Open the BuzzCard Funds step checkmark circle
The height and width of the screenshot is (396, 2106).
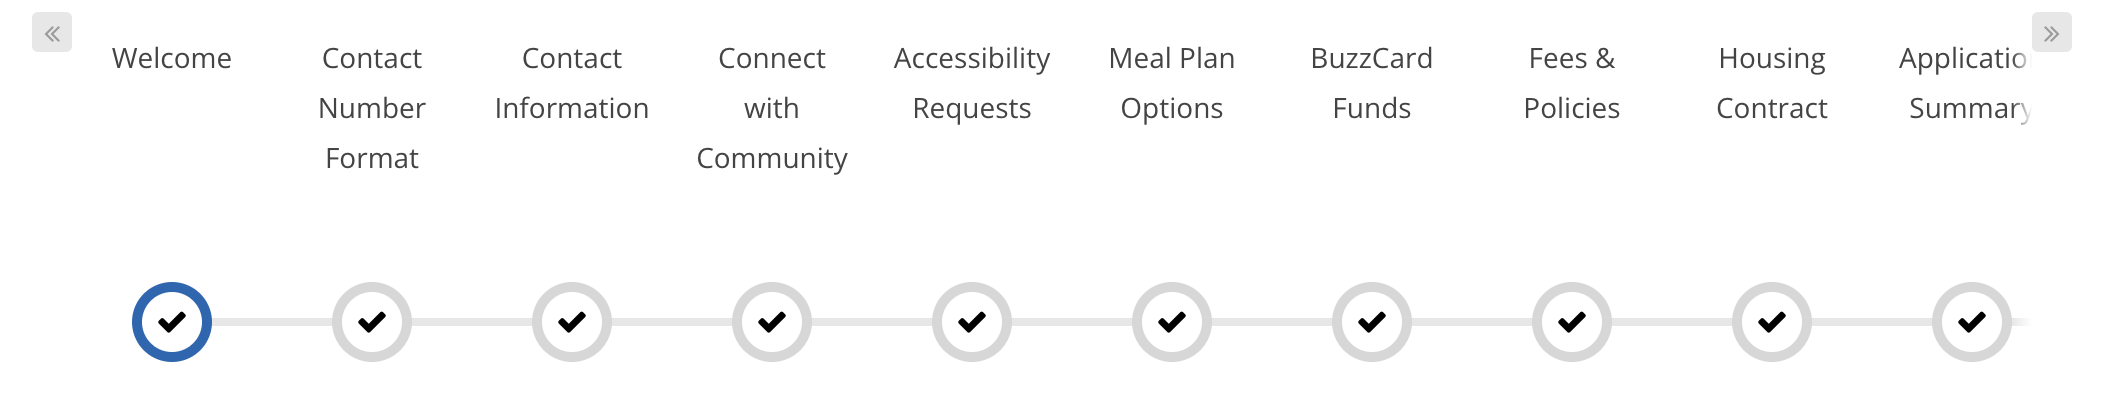[x=1372, y=322]
